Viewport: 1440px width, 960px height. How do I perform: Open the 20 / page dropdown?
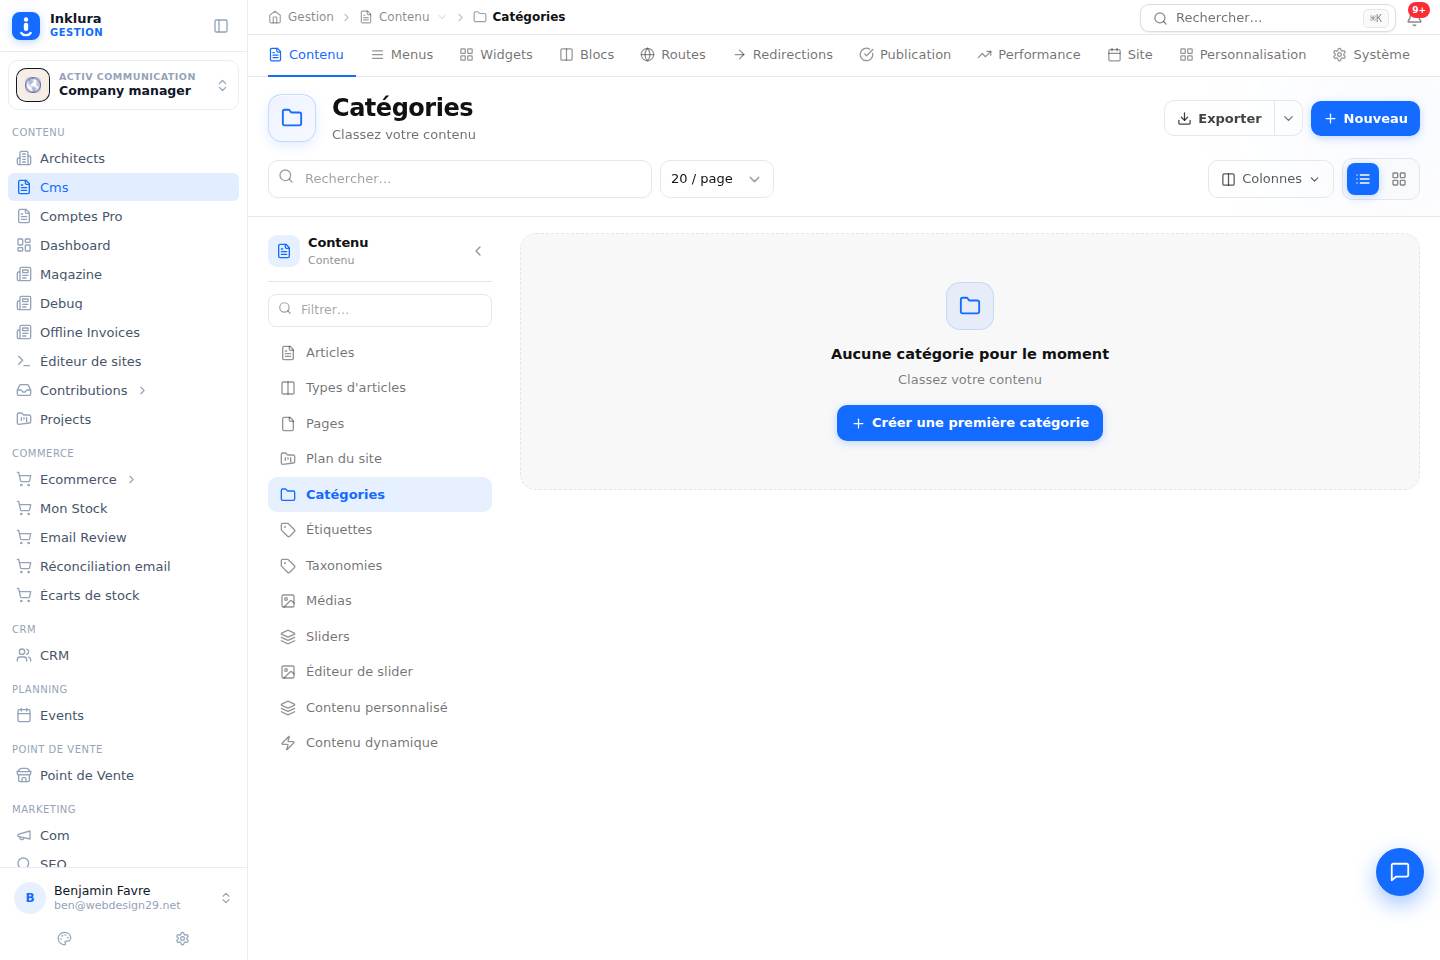pyautogui.click(x=717, y=179)
